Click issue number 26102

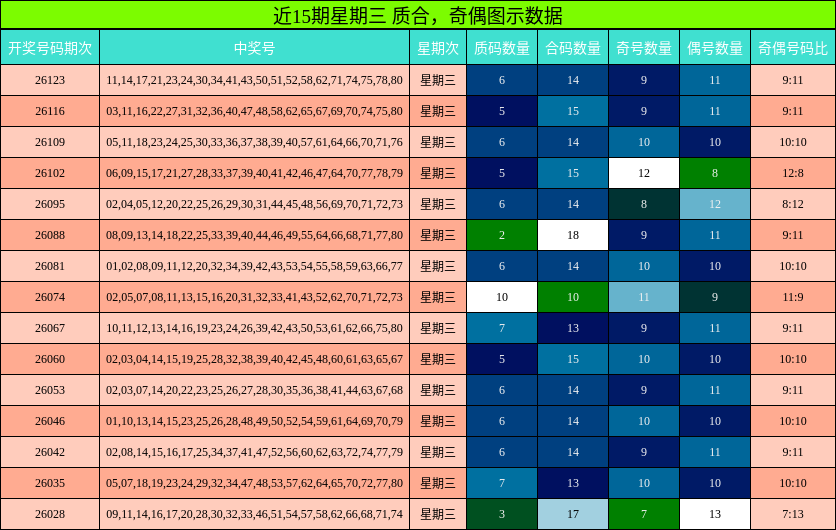tap(50, 173)
